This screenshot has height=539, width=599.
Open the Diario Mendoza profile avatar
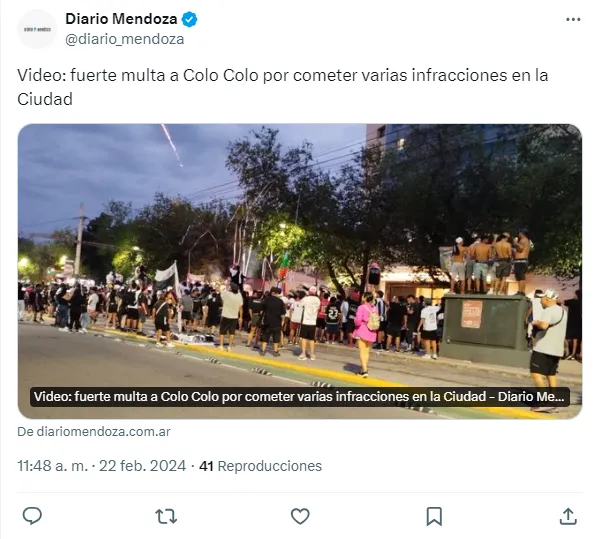pos(37,29)
